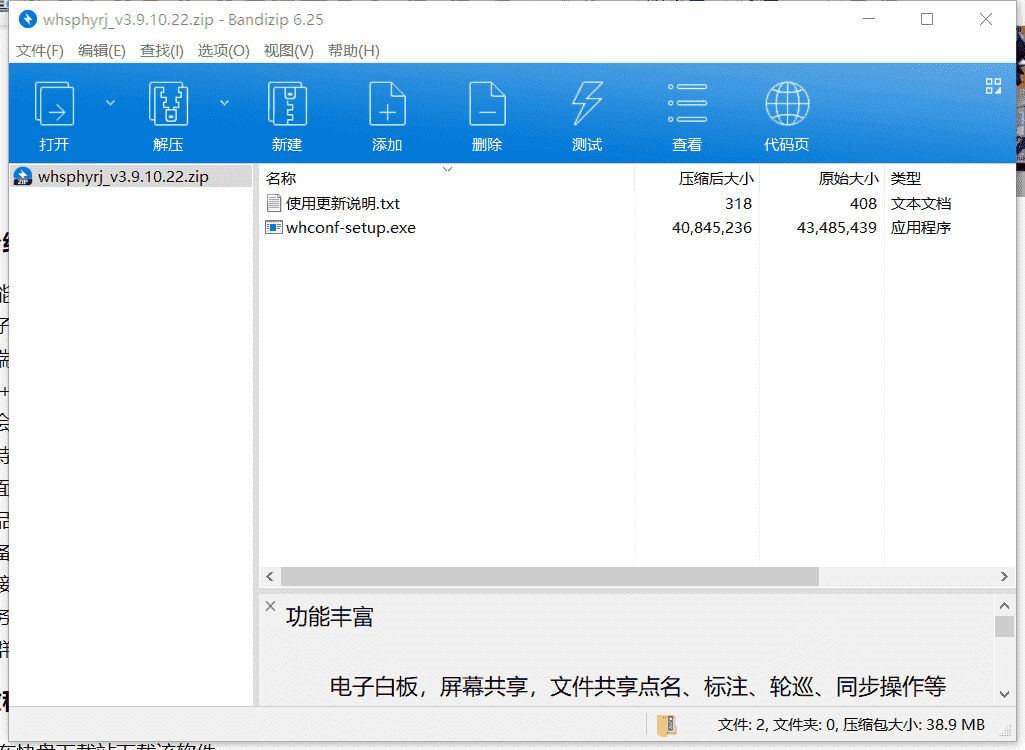Click the 功能丰富 heading in comment panel
1025x750 pixels.
click(x=329, y=617)
